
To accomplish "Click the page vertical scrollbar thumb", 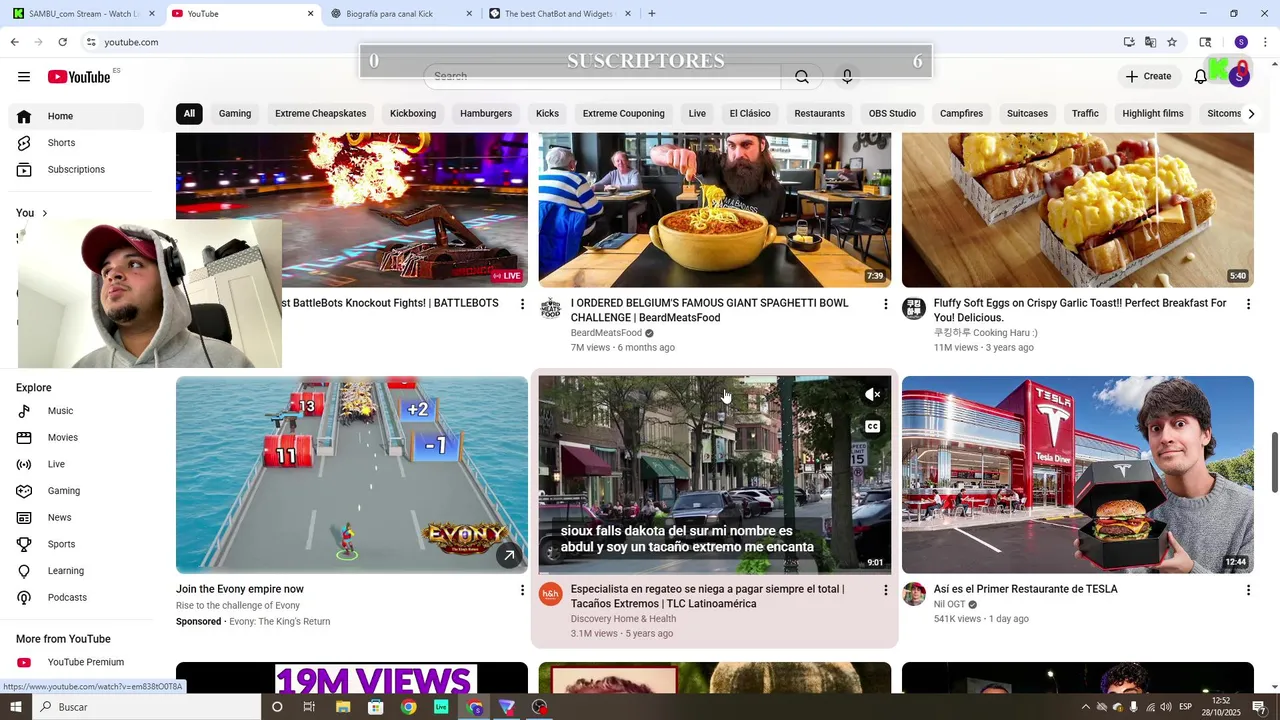I will pyautogui.click(x=1274, y=462).
